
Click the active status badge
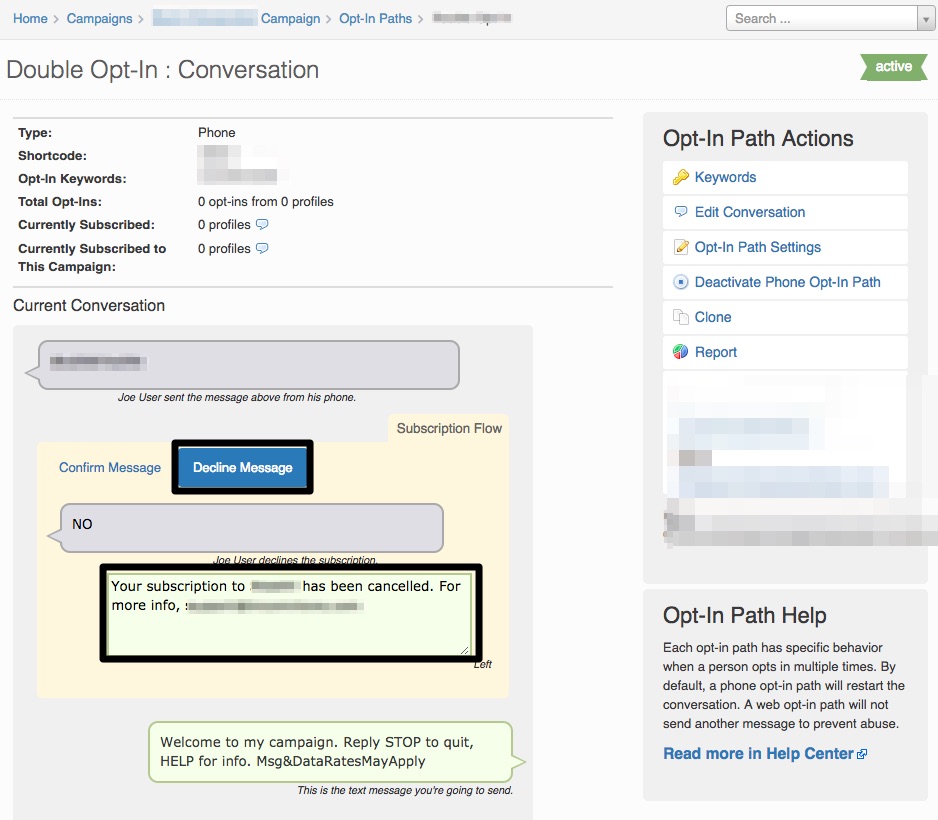(x=894, y=66)
